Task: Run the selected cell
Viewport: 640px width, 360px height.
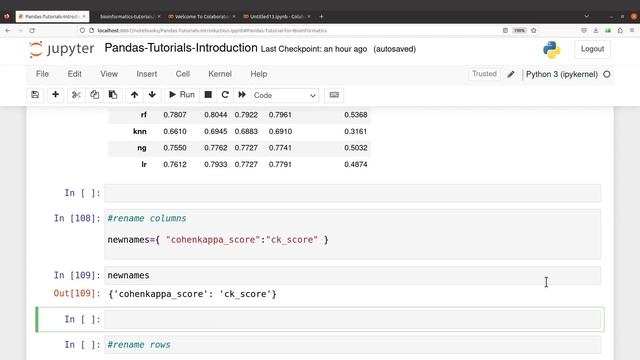Action: click(x=182, y=95)
